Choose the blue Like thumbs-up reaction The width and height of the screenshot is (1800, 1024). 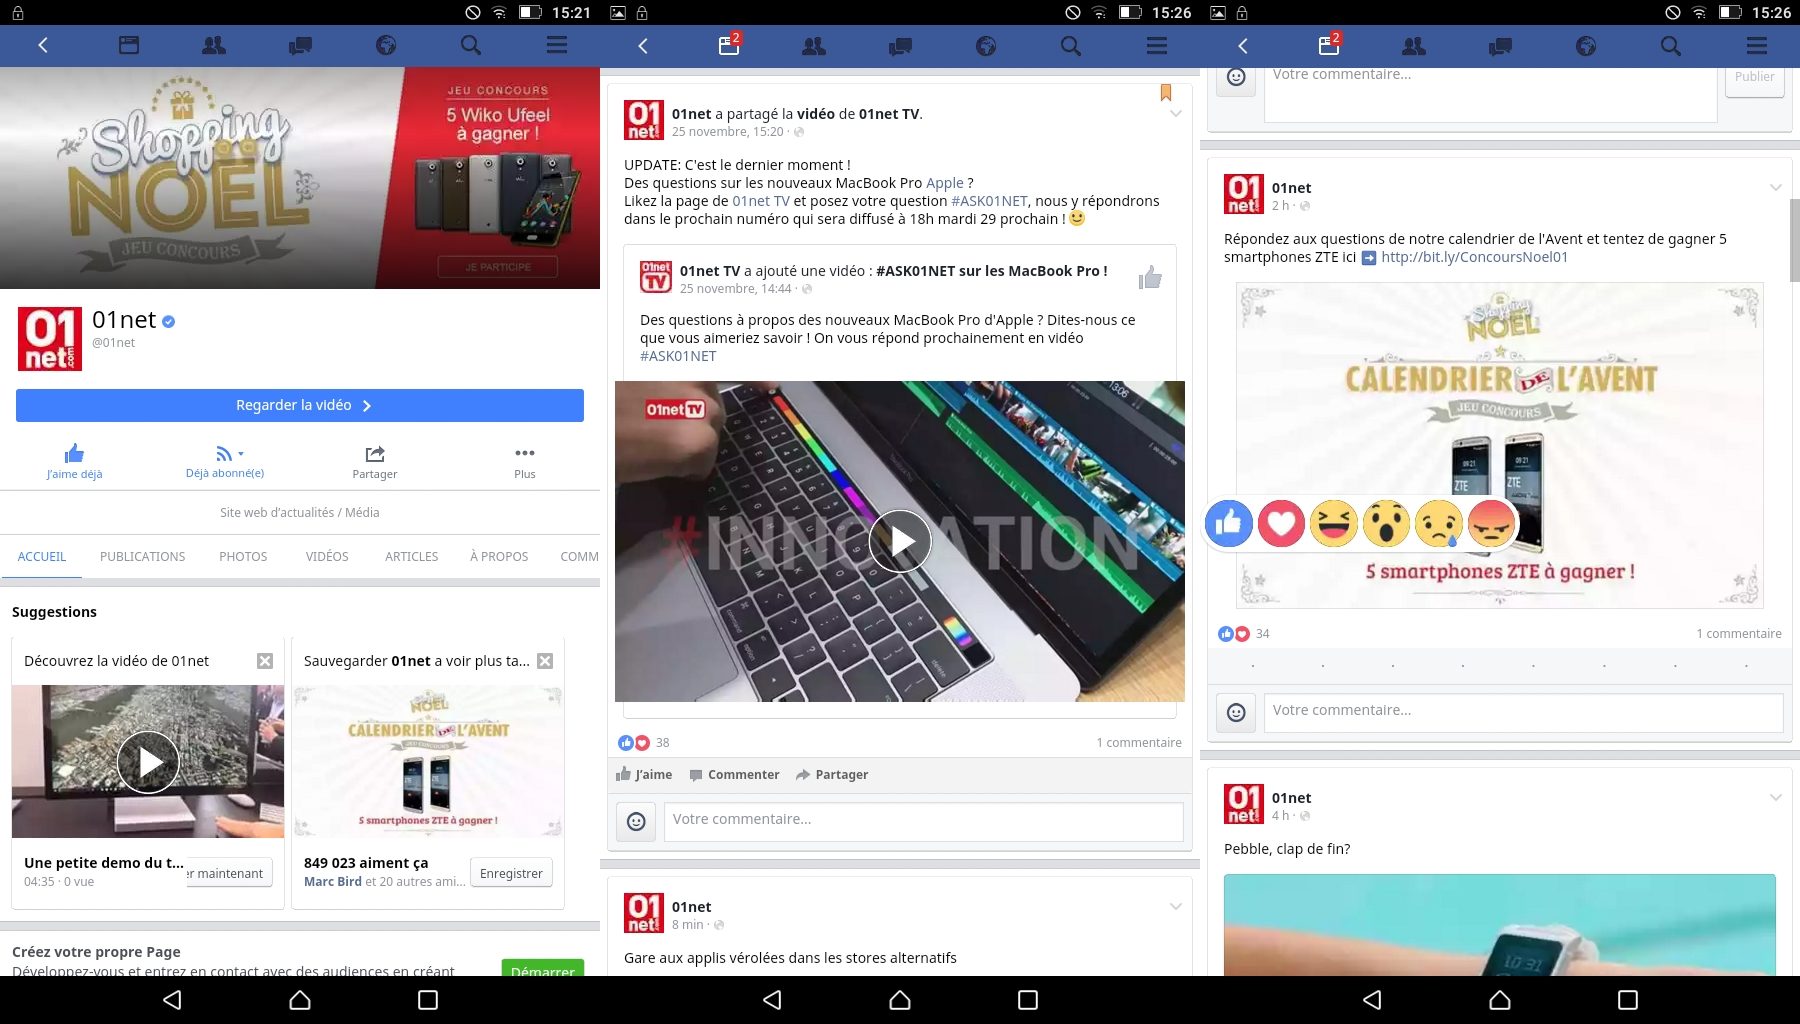coord(1229,523)
